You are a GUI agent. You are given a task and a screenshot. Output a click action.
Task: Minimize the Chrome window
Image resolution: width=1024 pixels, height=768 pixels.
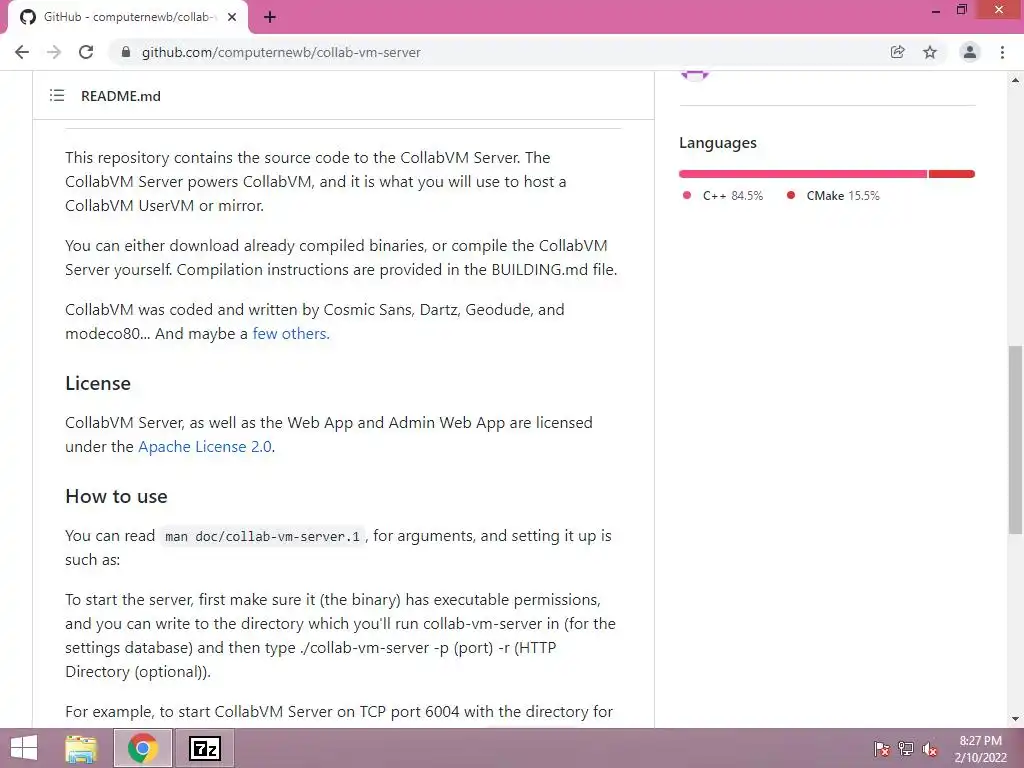coord(936,11)
